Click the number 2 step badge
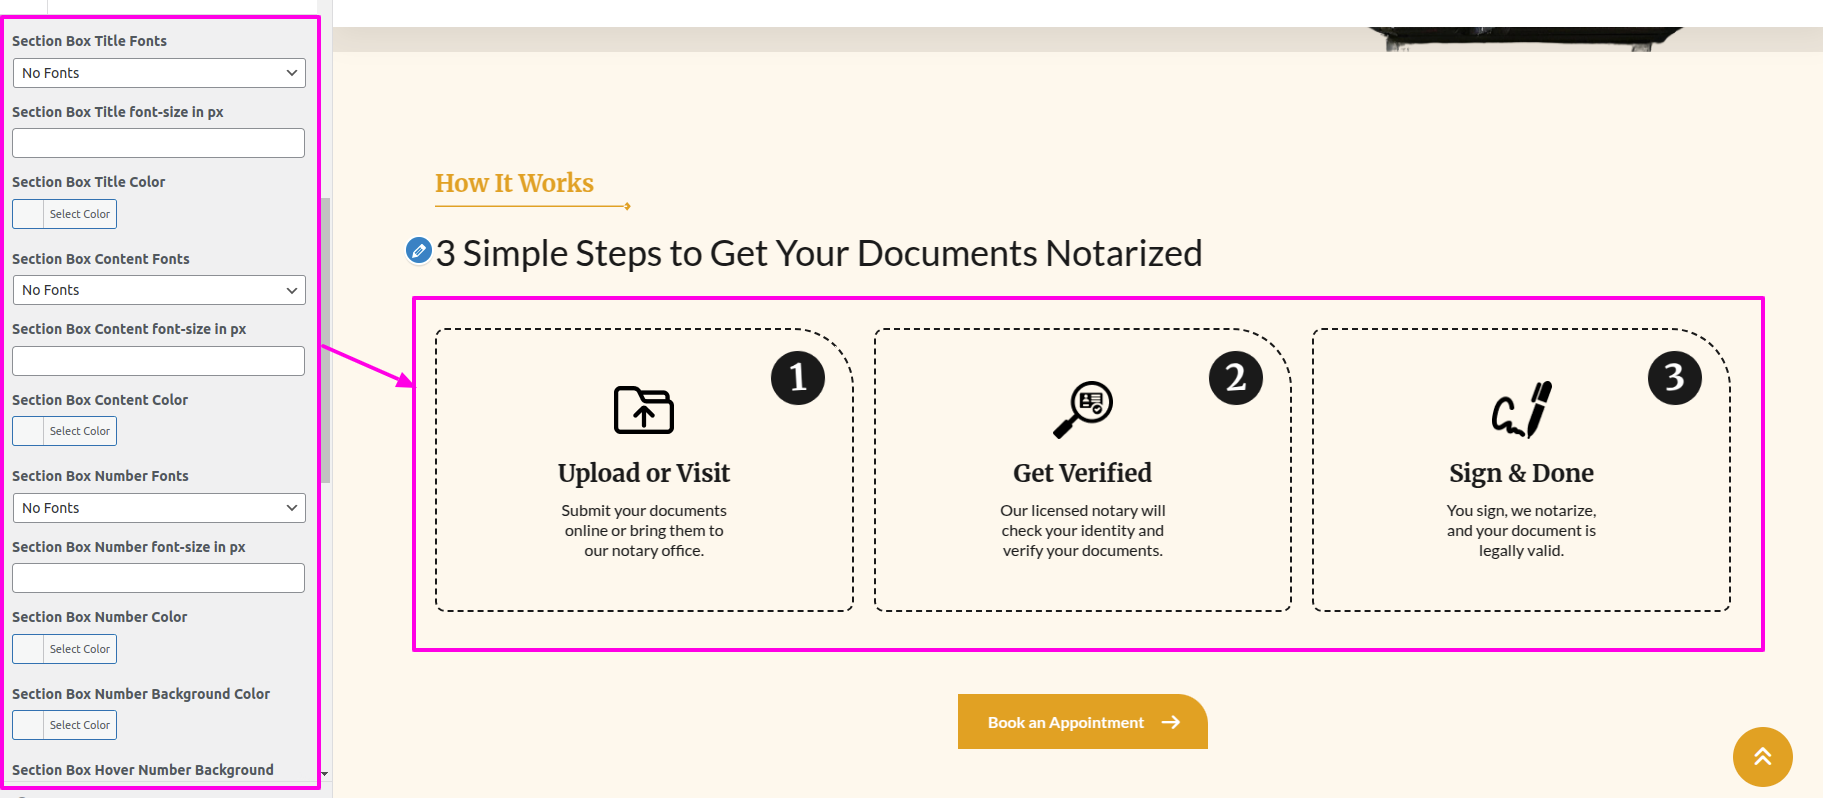Viewport: 1823px width, 798px height. pos(1235,378)
